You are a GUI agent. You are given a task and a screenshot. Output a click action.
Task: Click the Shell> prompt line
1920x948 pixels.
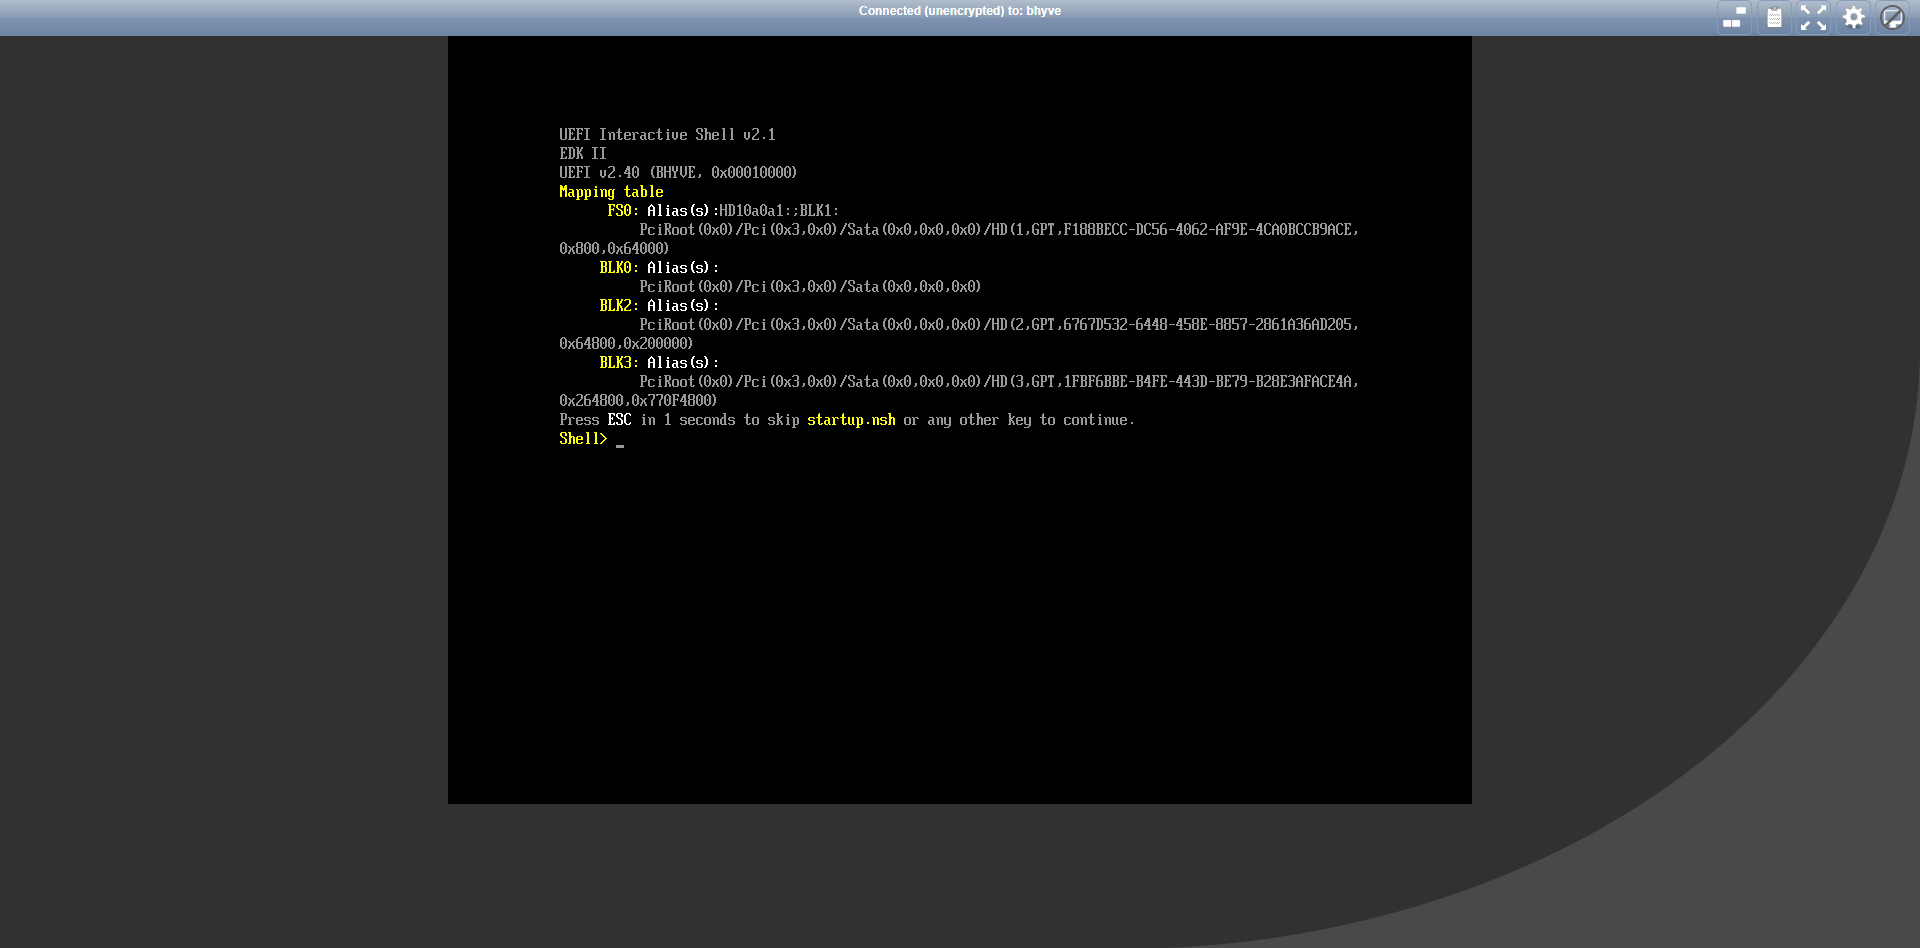coord(592,439)
